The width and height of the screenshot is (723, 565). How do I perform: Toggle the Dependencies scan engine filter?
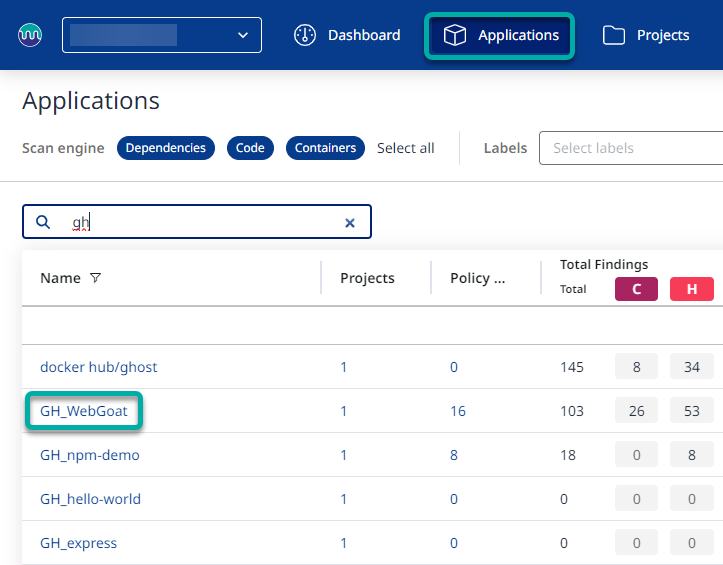pyautogui.click(x=166, y=148)
